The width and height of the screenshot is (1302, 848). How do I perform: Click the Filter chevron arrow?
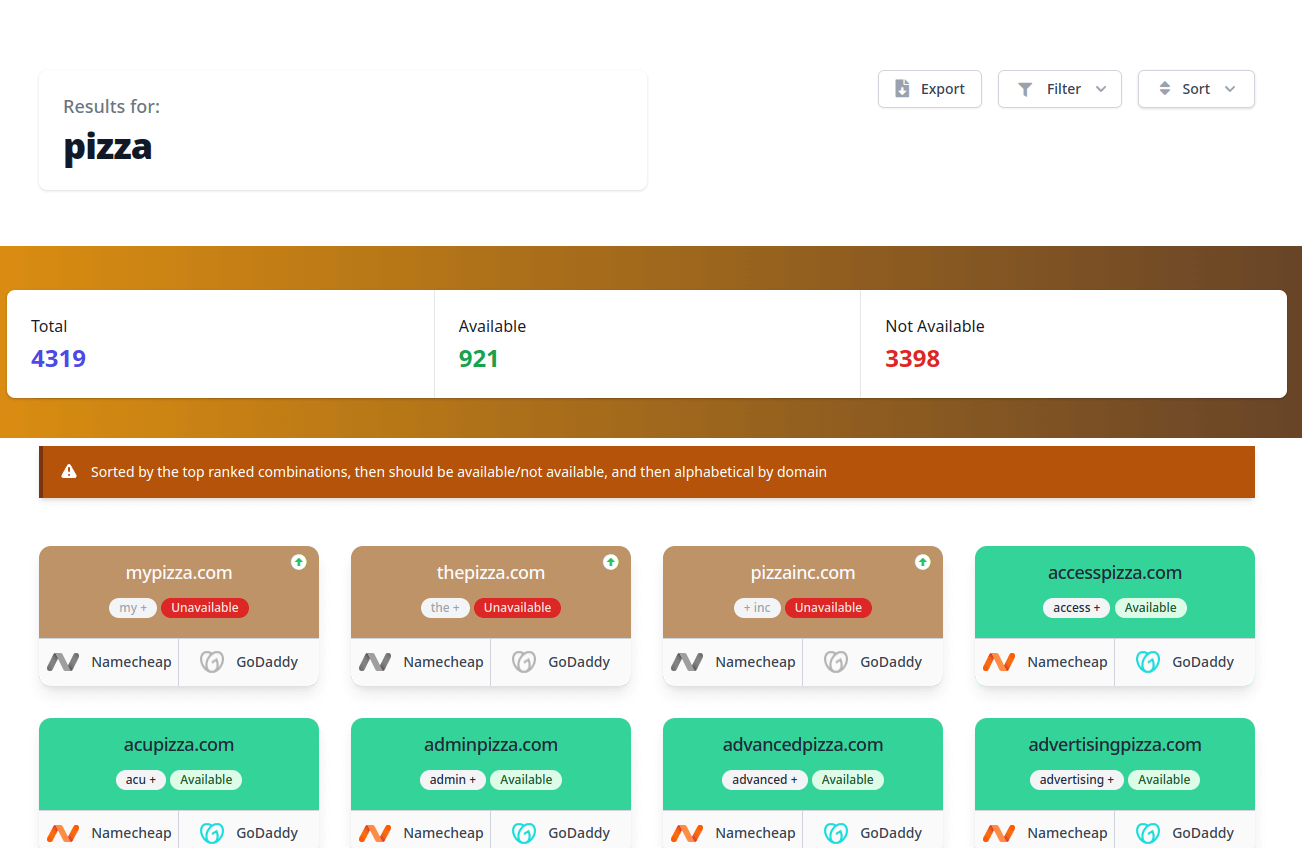click(x=1101, y=89)
